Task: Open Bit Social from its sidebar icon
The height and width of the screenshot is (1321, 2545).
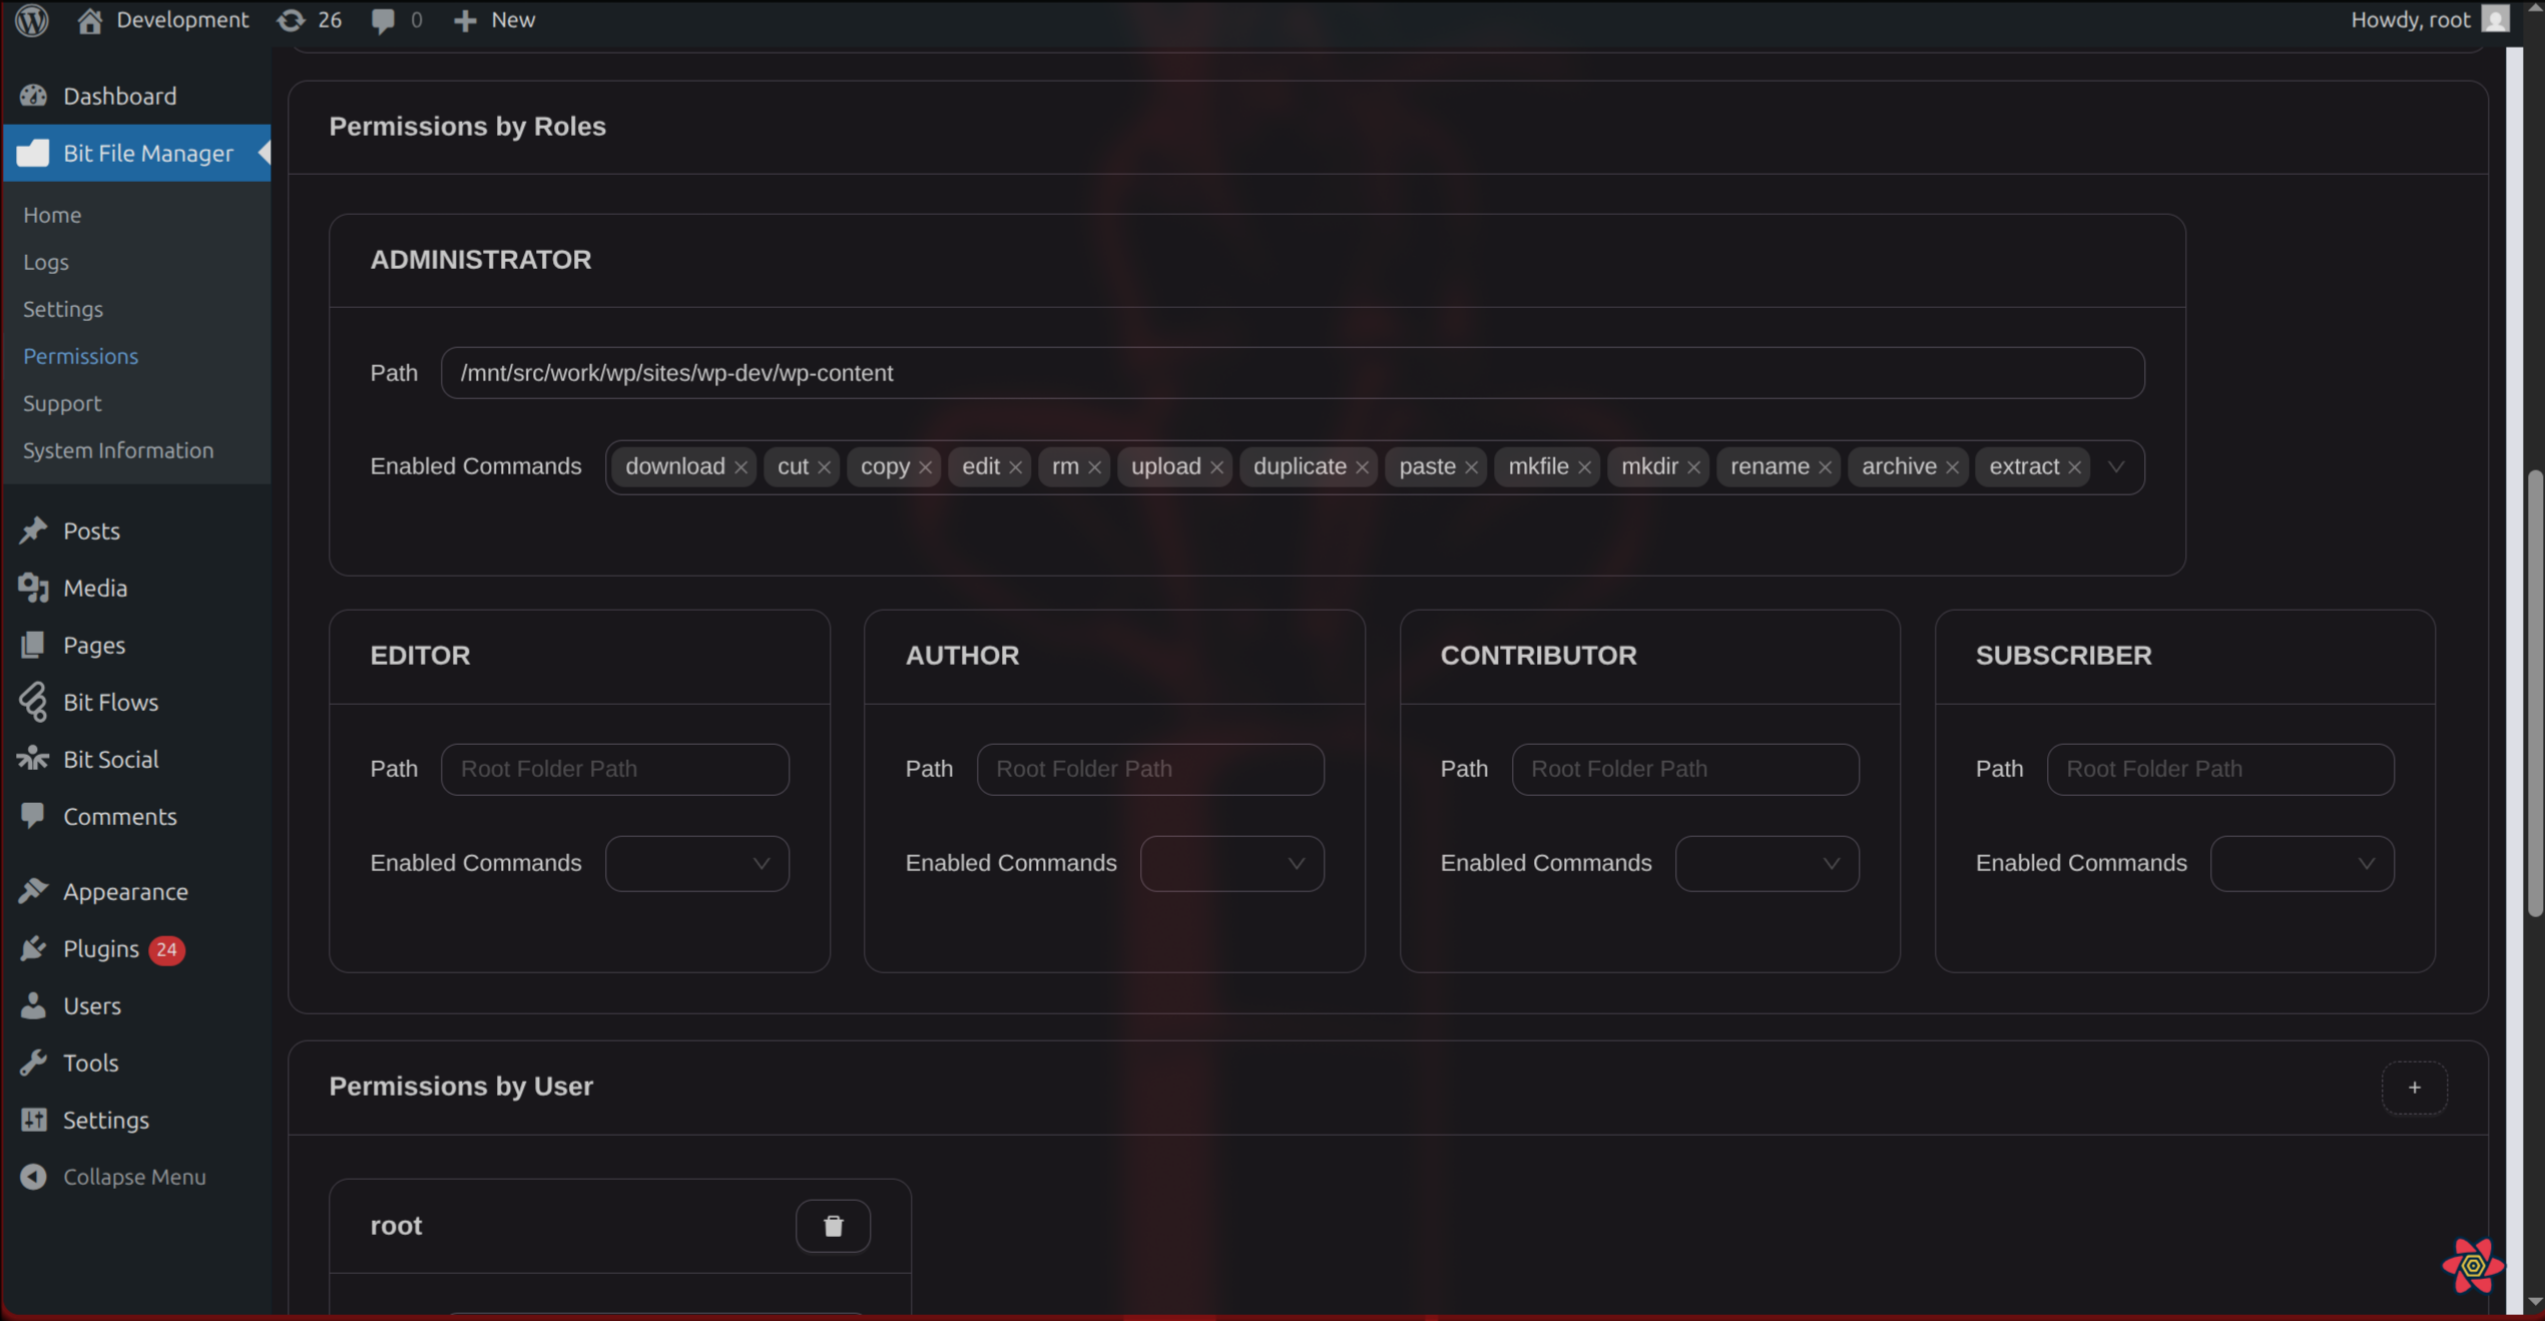Action: [34, 759]
